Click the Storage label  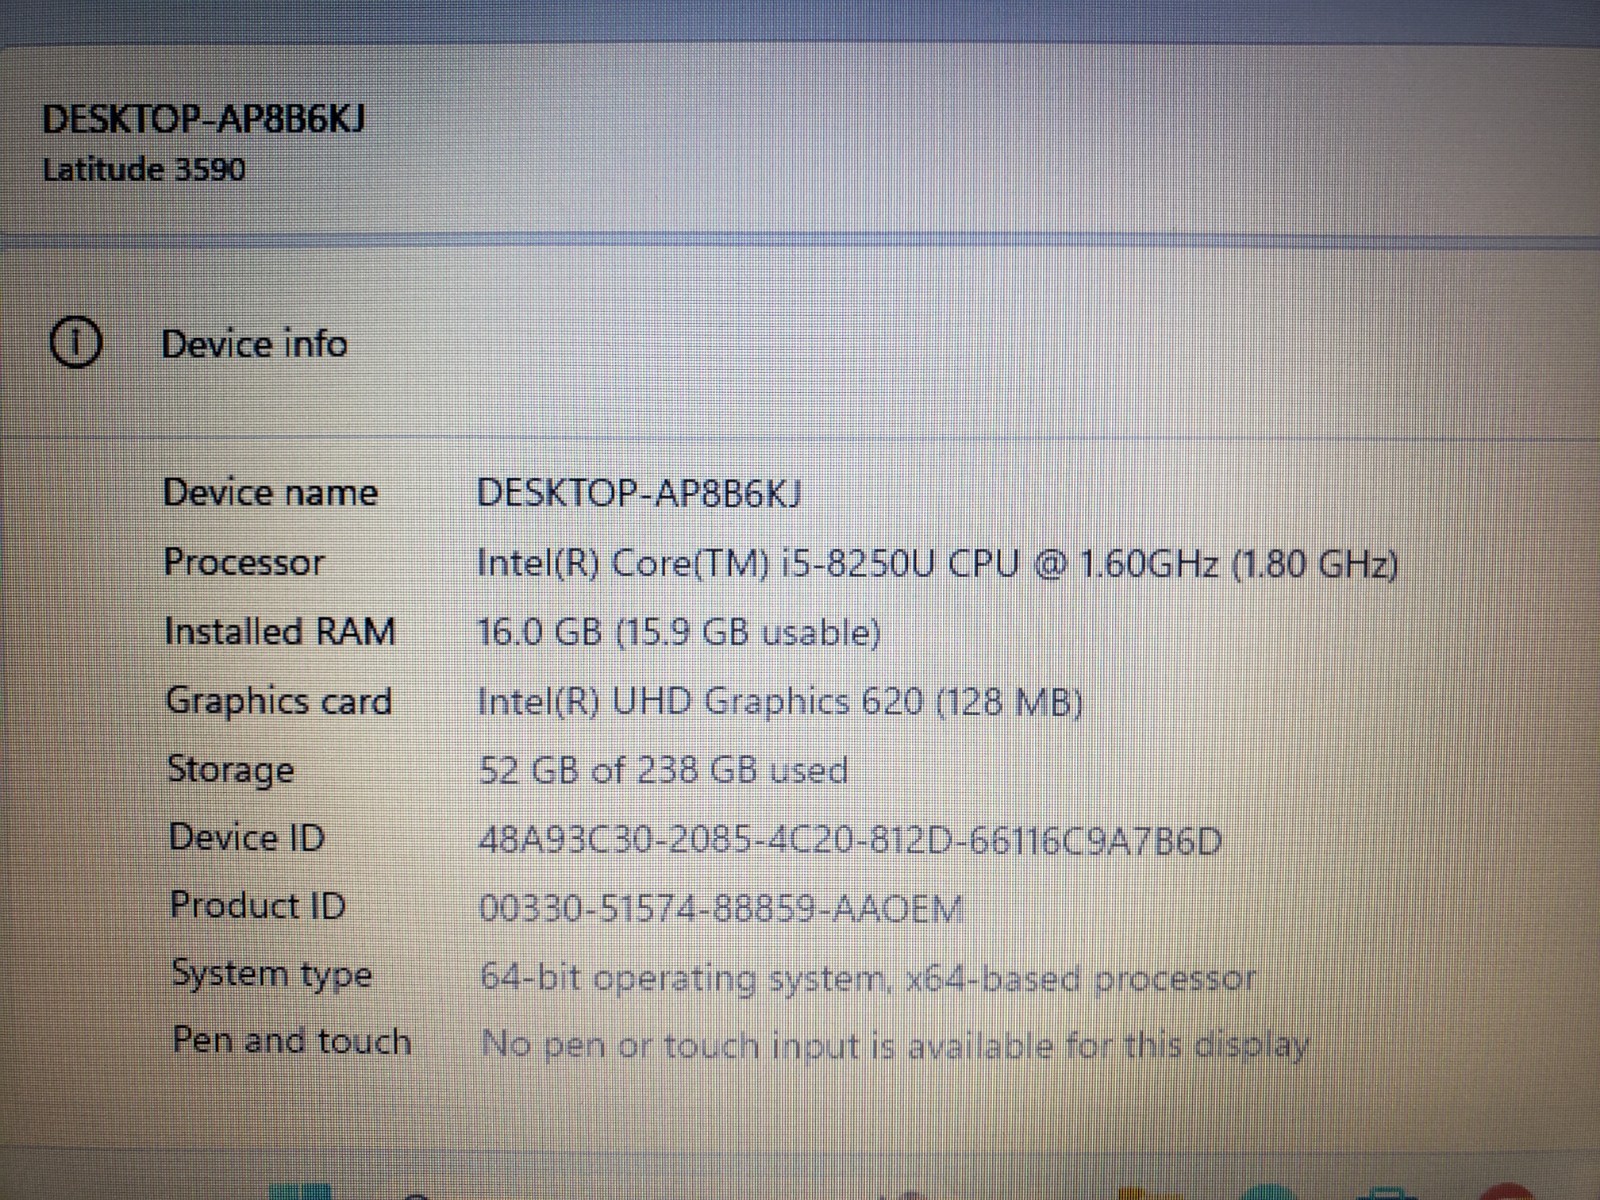tap(231, 770)
